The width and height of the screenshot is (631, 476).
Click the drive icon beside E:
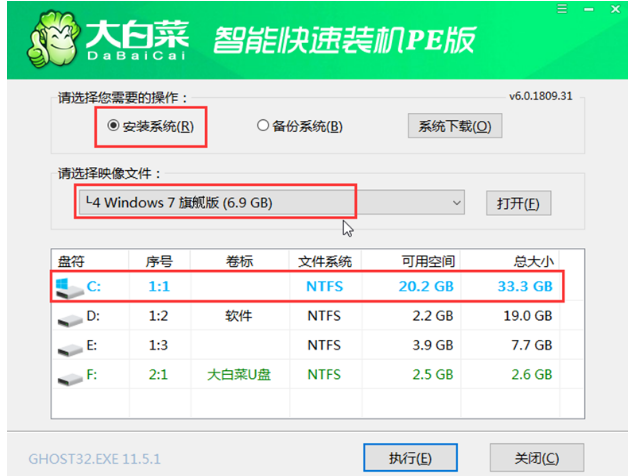[70, 349]
